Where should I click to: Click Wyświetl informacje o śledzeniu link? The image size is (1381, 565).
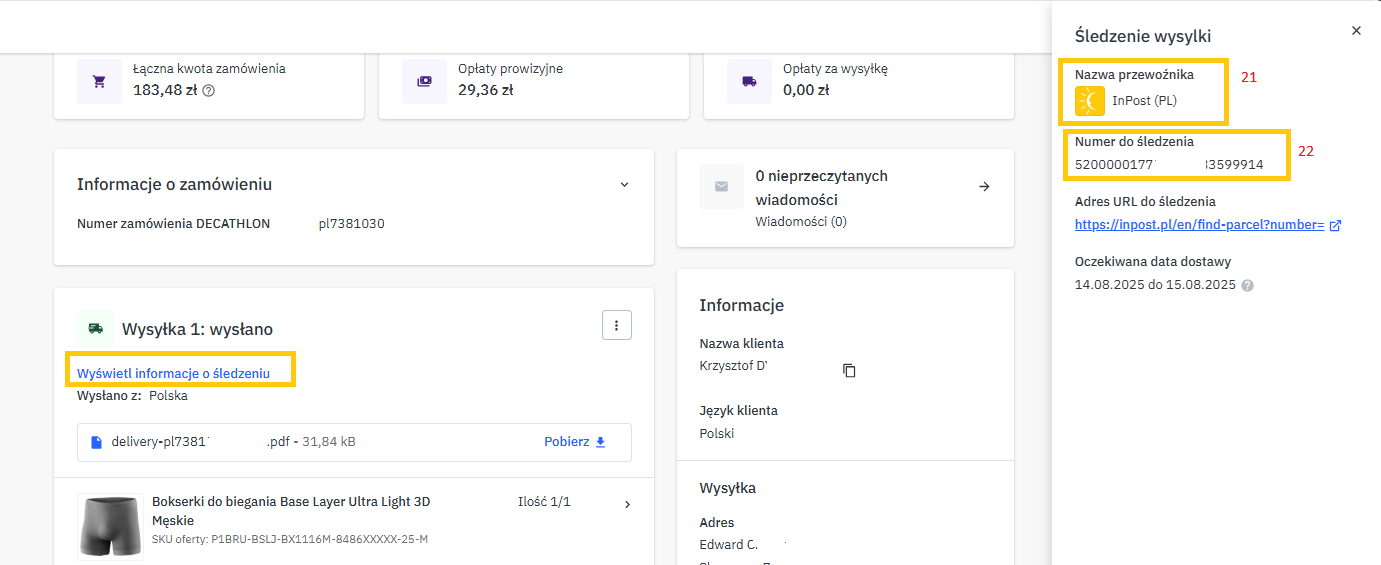[173, 373]
